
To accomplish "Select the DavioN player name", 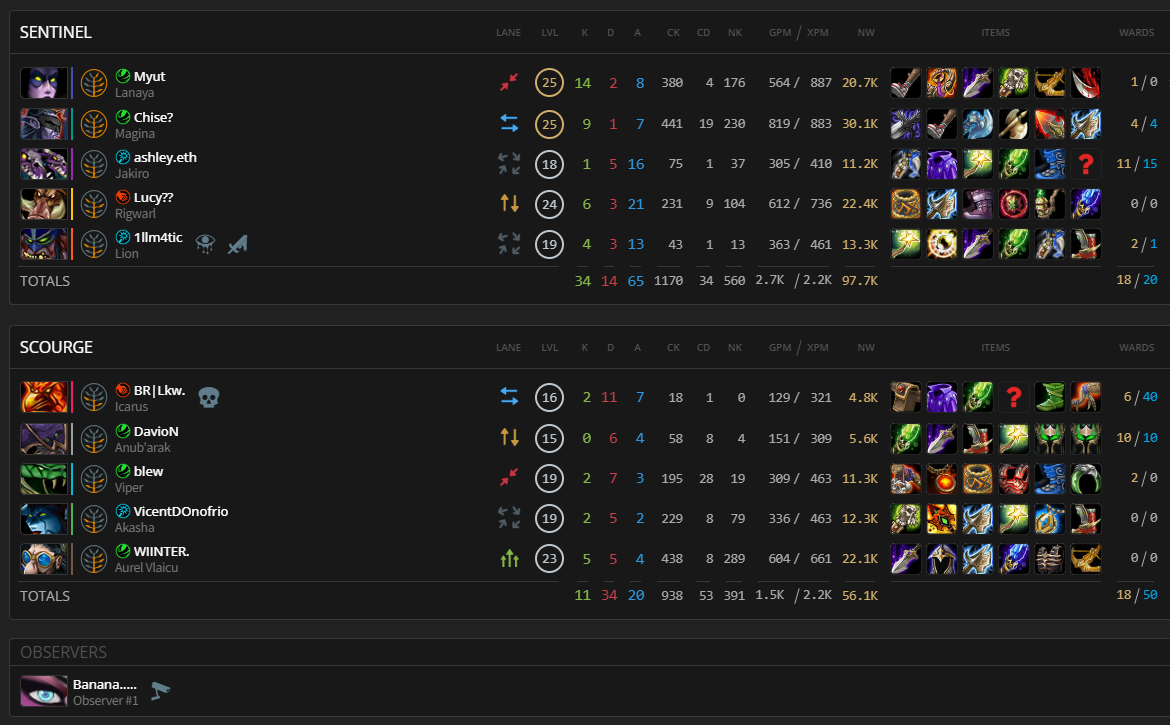I will [155, 431].
